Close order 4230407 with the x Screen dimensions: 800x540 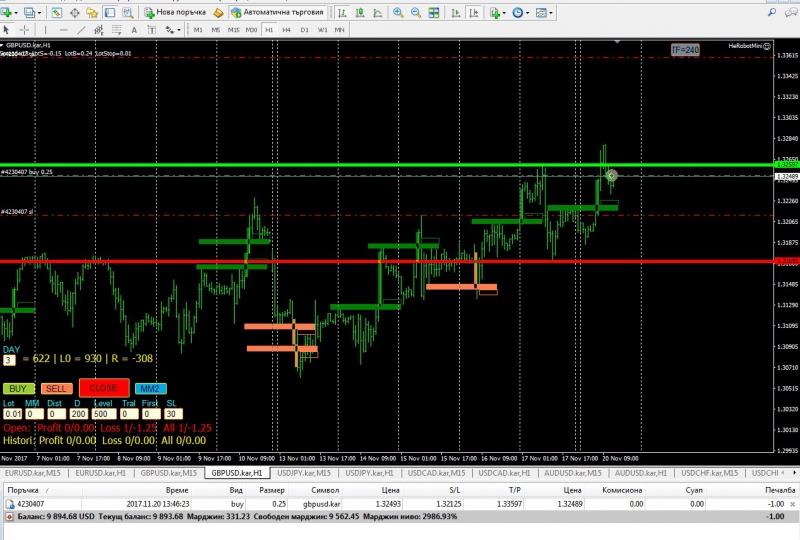pyautogui.click(x=792, y=504)
